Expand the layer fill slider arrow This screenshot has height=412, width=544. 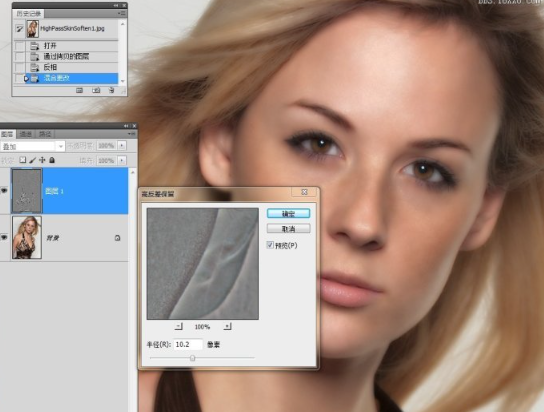(122, 161)
